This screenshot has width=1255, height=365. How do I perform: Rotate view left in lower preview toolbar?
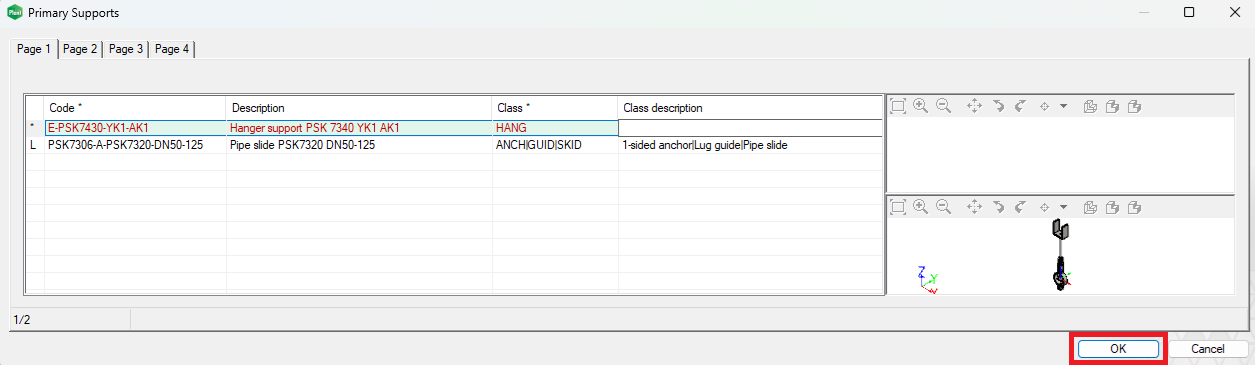[x=998, y=207]
